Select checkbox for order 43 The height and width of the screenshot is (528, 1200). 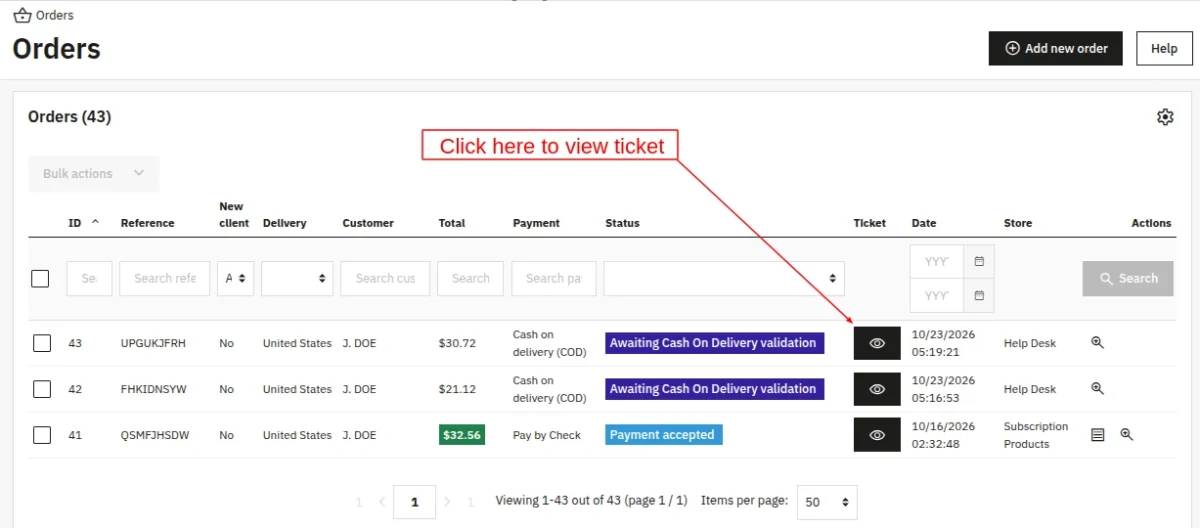[42, 343]
